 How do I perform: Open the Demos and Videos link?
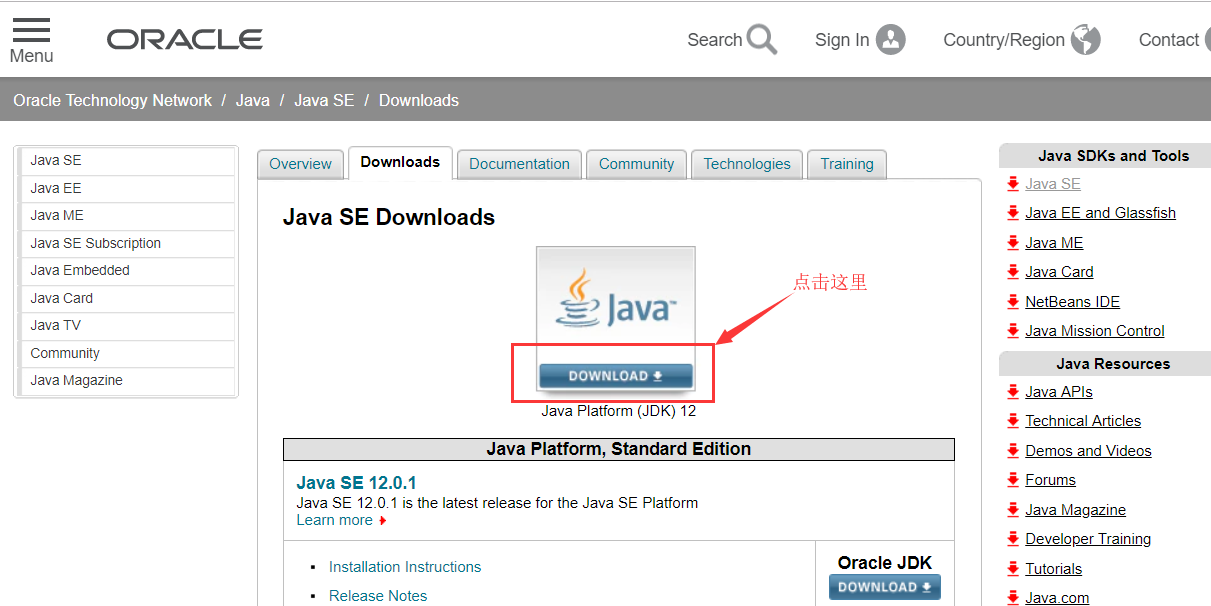tap(1088, 451)
